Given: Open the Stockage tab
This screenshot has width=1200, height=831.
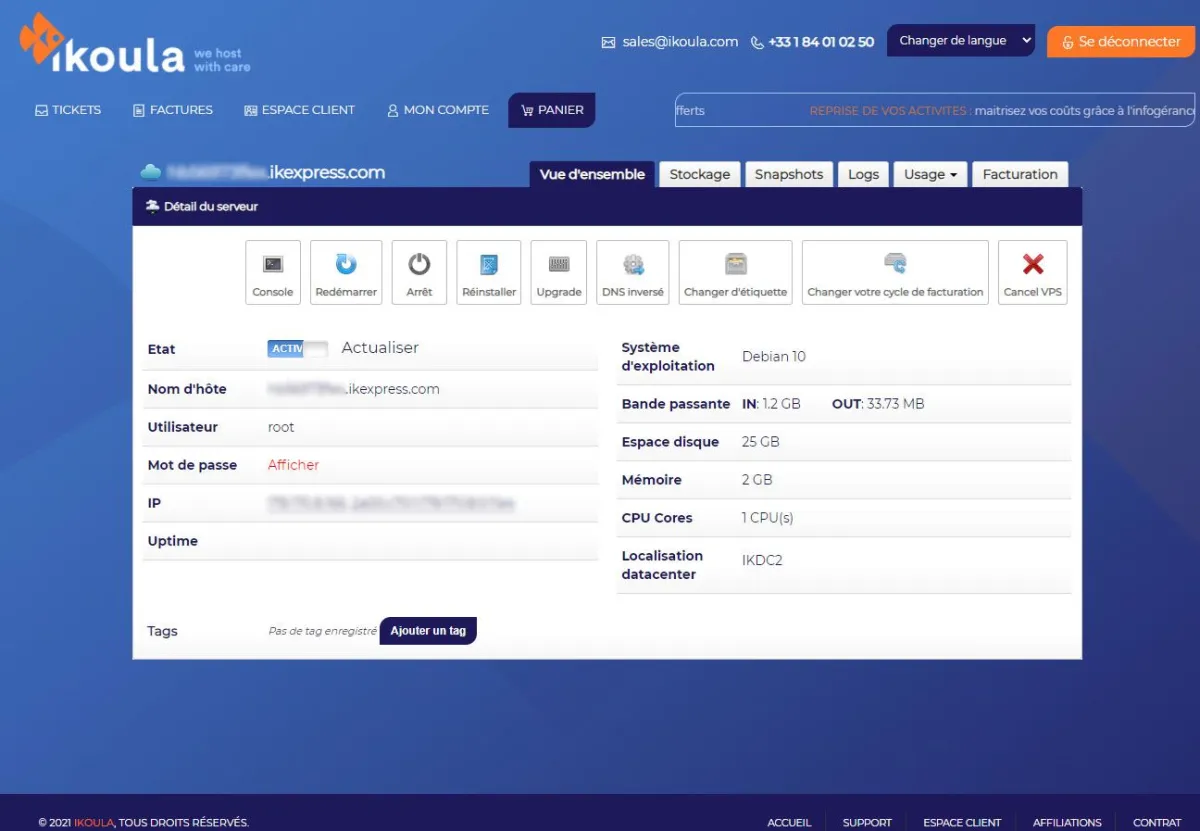Looking at the screenshot, I should click(x=700, y=174).
